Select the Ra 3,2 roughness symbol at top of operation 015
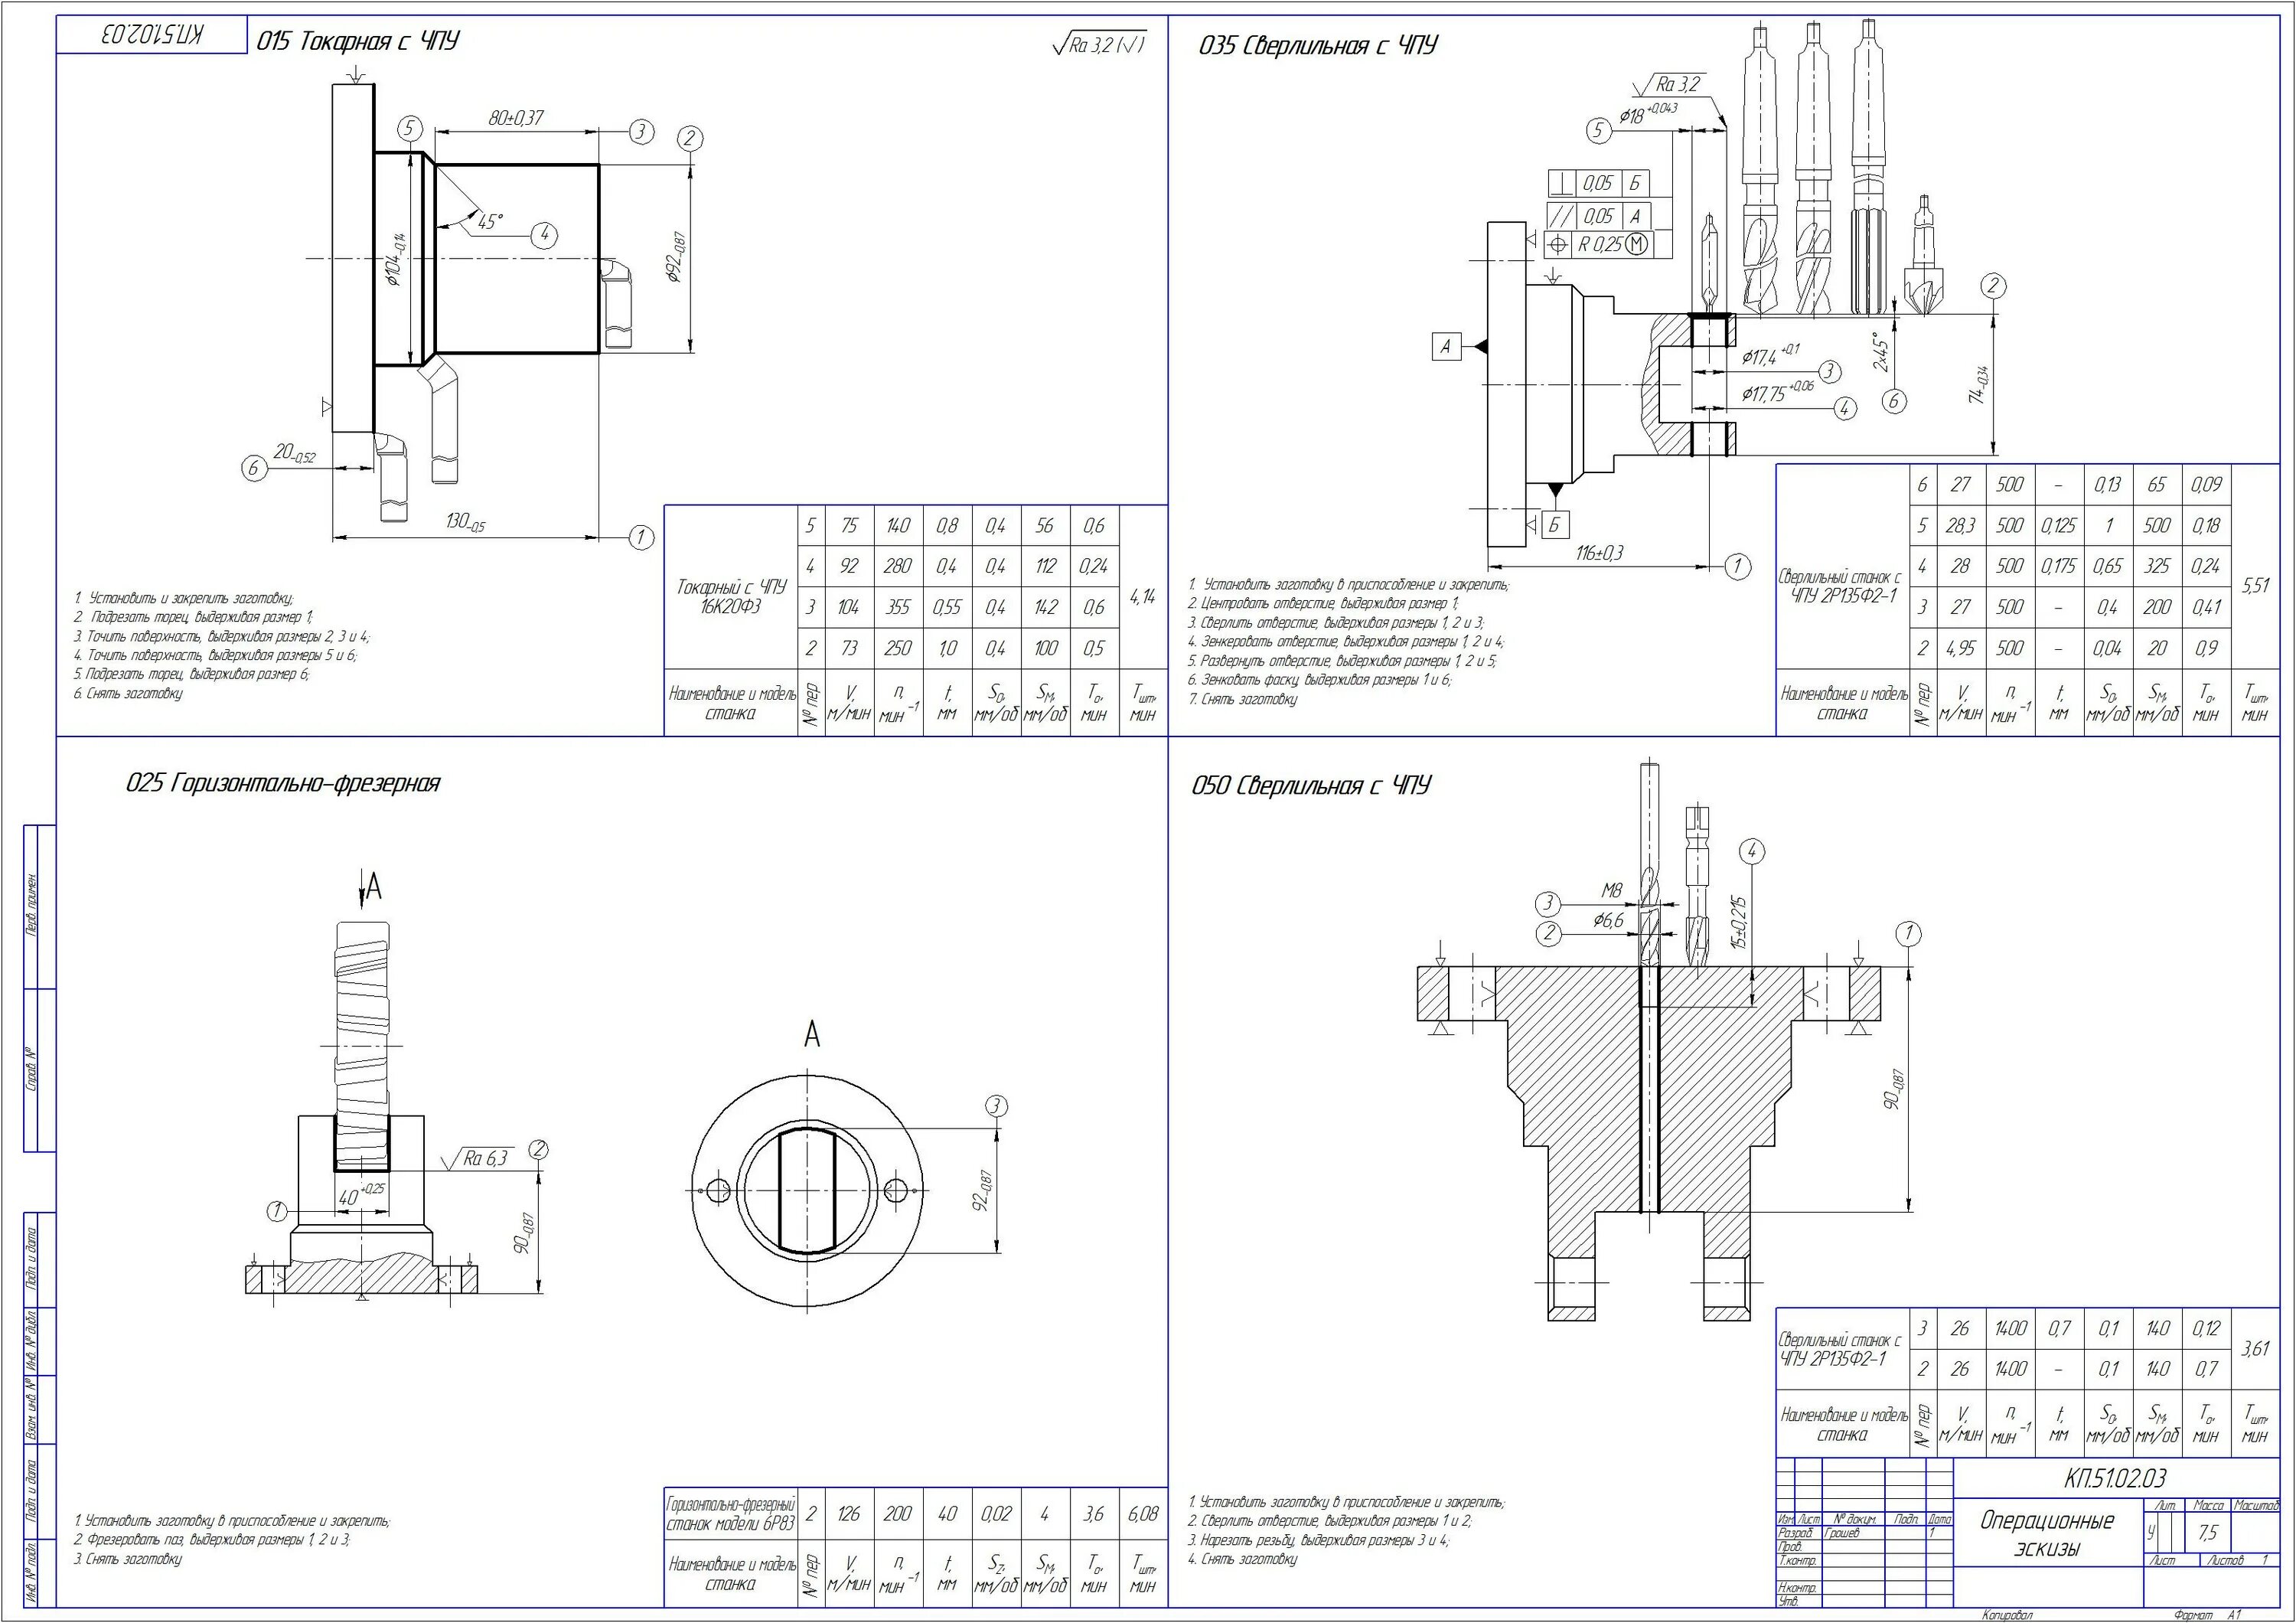Viewport: 2296px width, 1623px height. click(1098, 44)
